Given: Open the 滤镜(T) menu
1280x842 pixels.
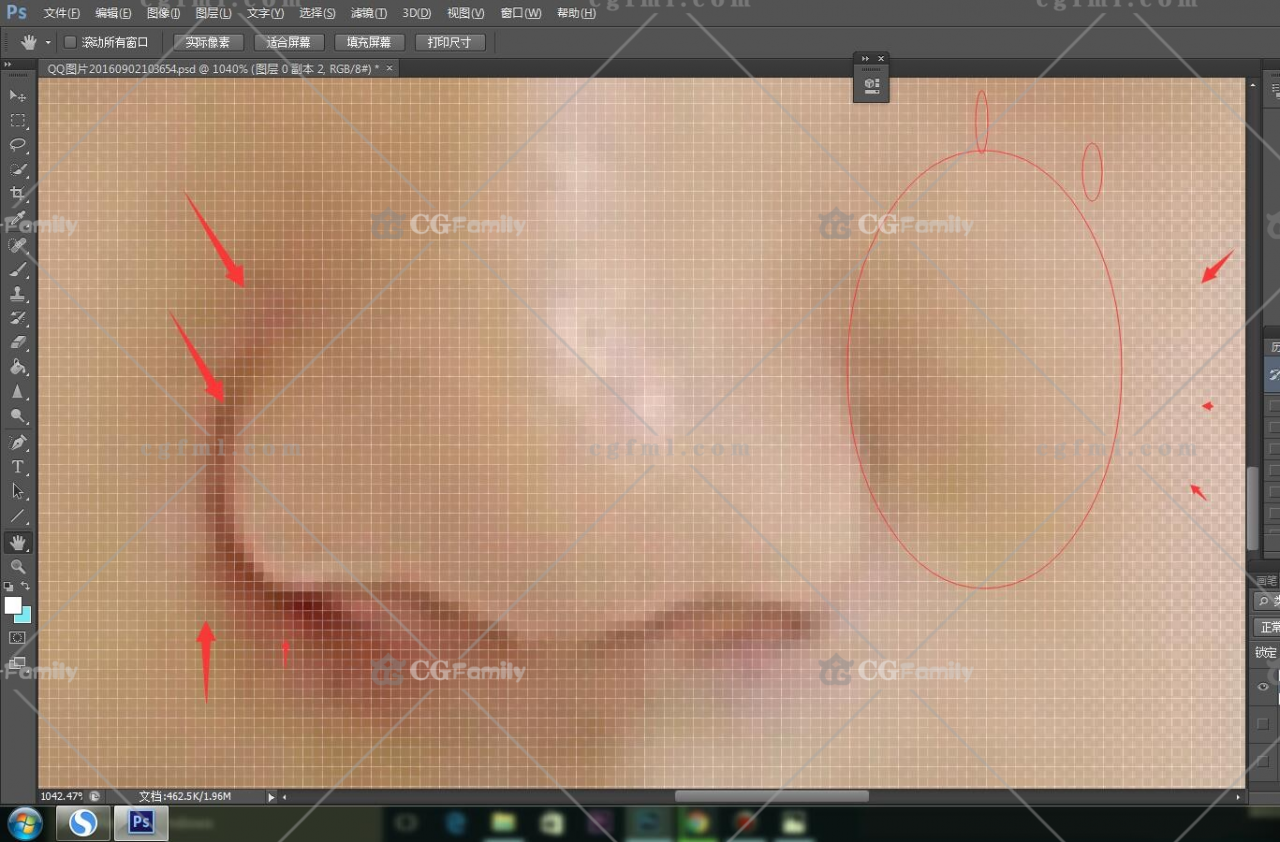Looking at the screenshot, I should coord(368,13).
